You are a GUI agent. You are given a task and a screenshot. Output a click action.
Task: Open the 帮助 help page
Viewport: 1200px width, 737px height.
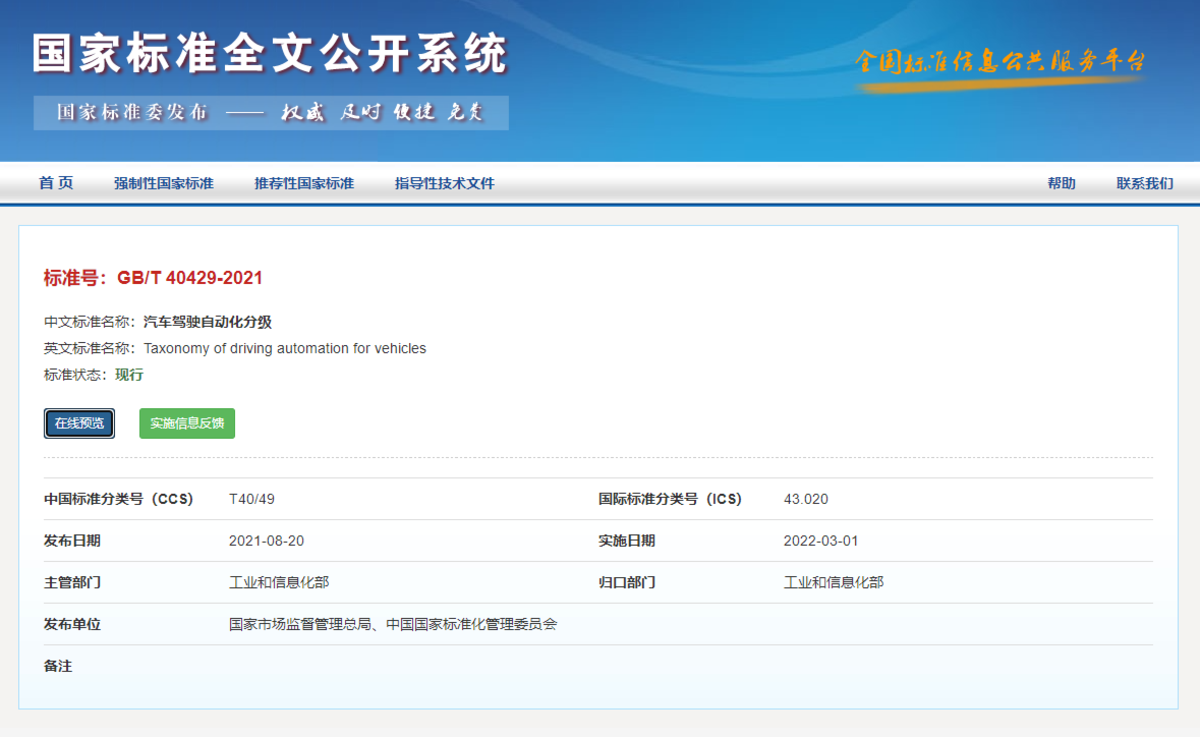coord(1061,183)
